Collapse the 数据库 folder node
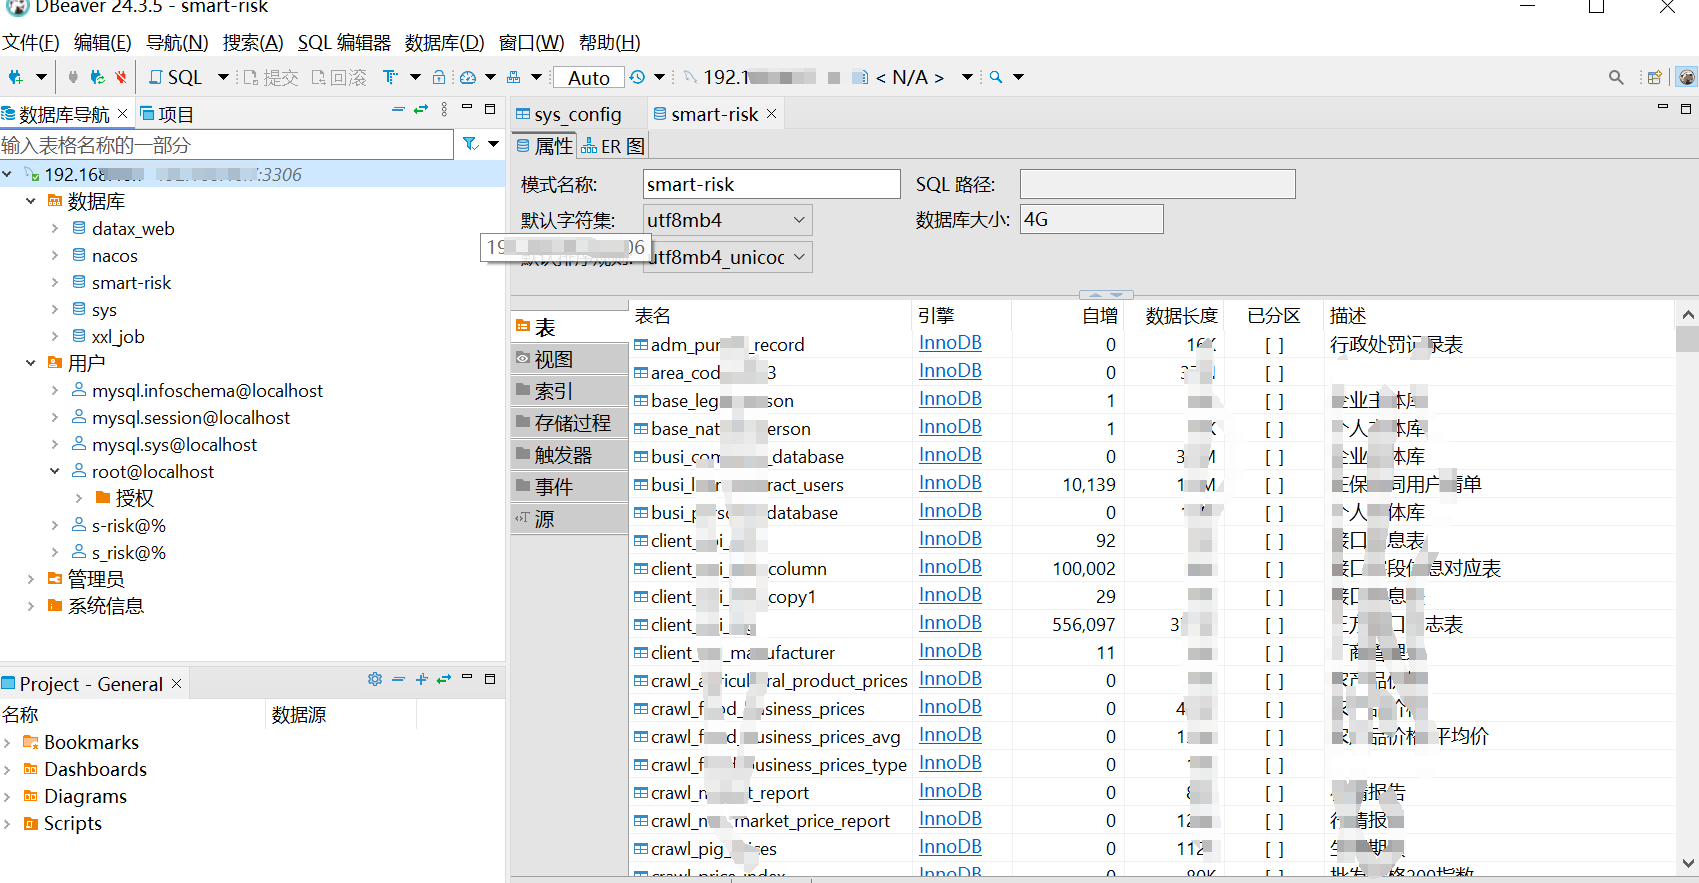1699x883 pixels. tap(31, 201)
